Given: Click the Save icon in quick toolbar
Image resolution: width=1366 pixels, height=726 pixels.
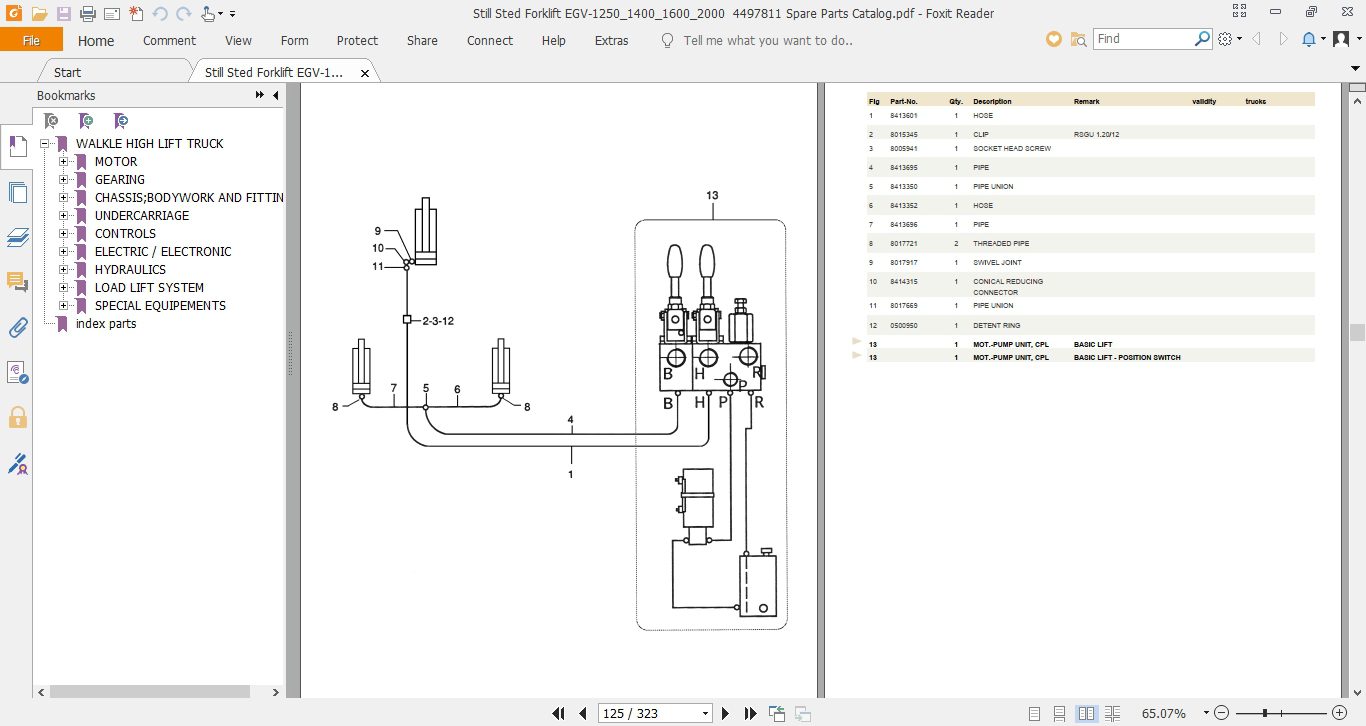Looking at the screenshot, I should [x=63, y=14].
